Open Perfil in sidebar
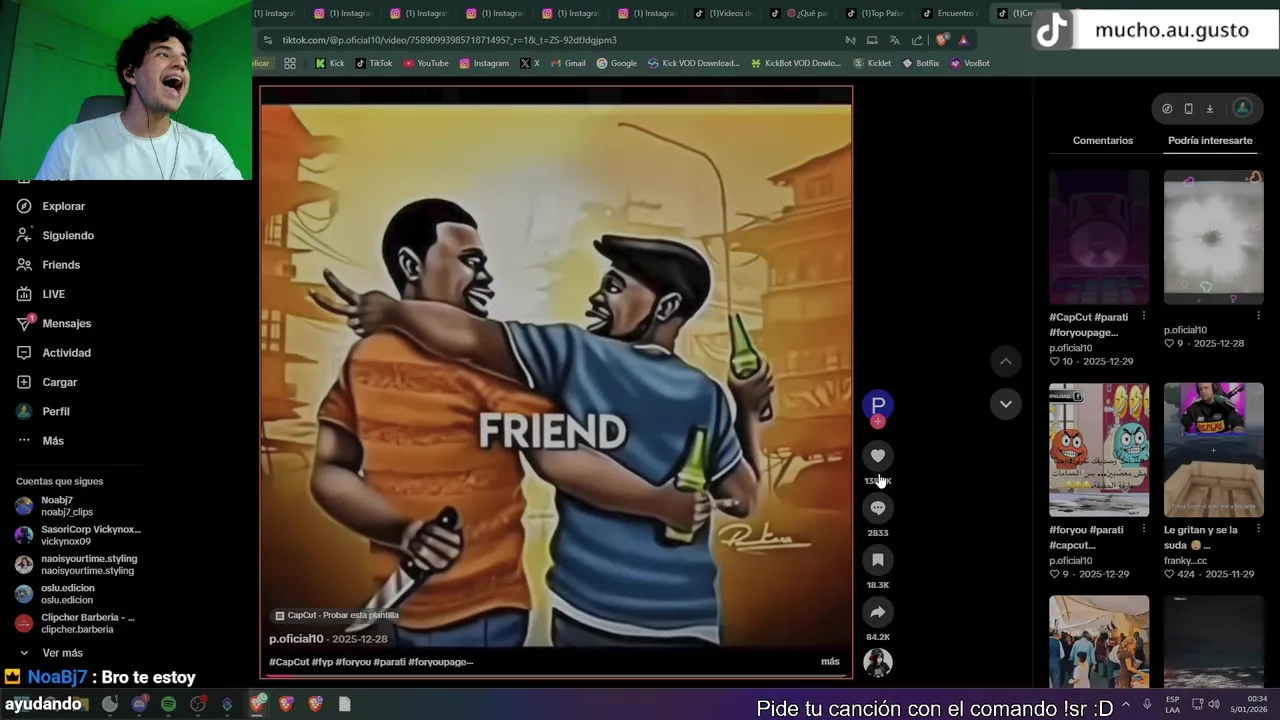This screenshot has height=720, width=1280. click(x=43, y=411)
